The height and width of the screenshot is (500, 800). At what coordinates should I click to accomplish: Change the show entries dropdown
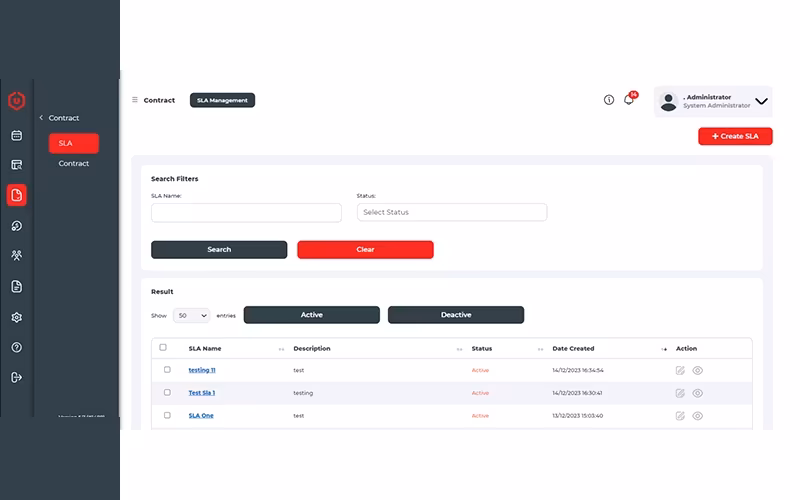click(191, 315)
